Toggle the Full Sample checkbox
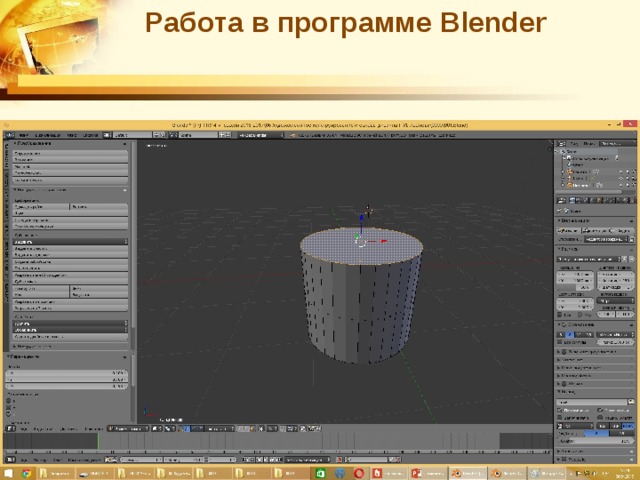Screen dimensions: 640x480 [560, 342]
